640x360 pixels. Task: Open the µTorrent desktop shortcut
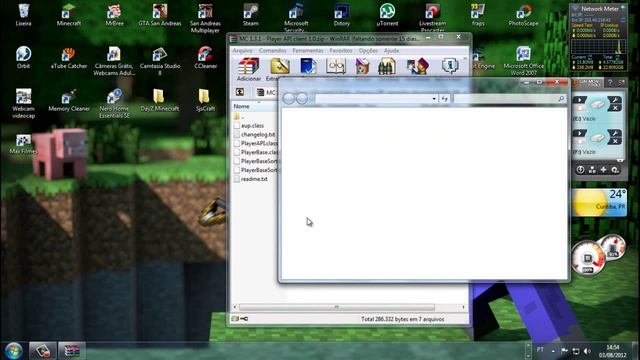(387, 15)
